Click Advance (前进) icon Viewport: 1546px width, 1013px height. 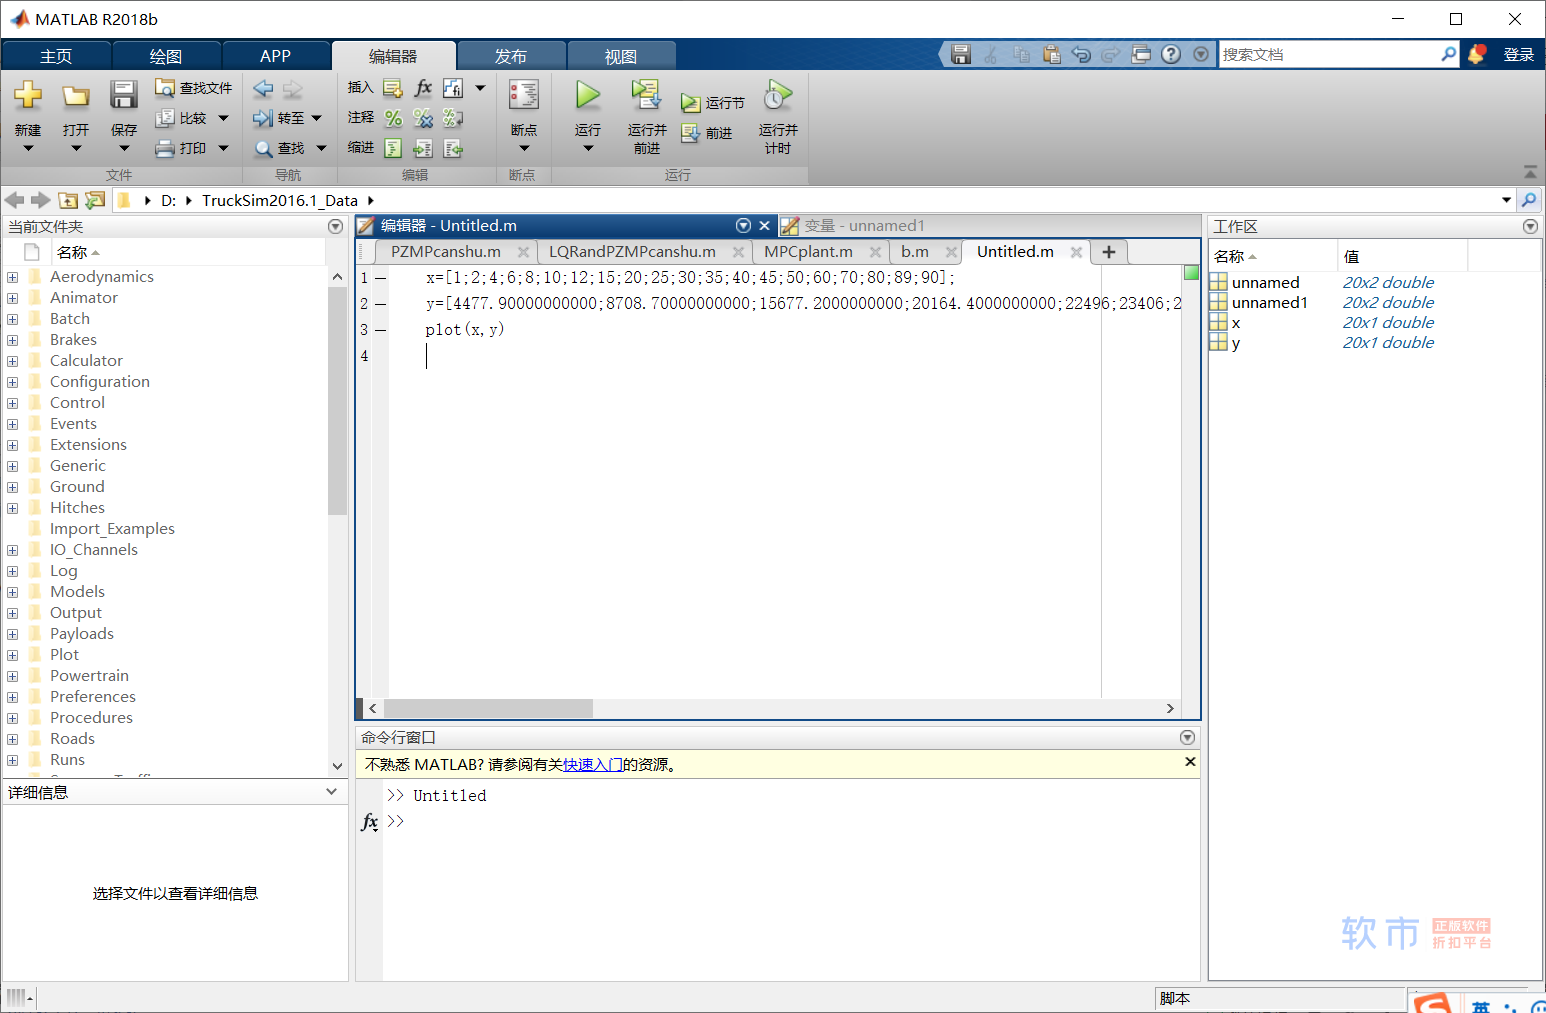coord(690,133)
